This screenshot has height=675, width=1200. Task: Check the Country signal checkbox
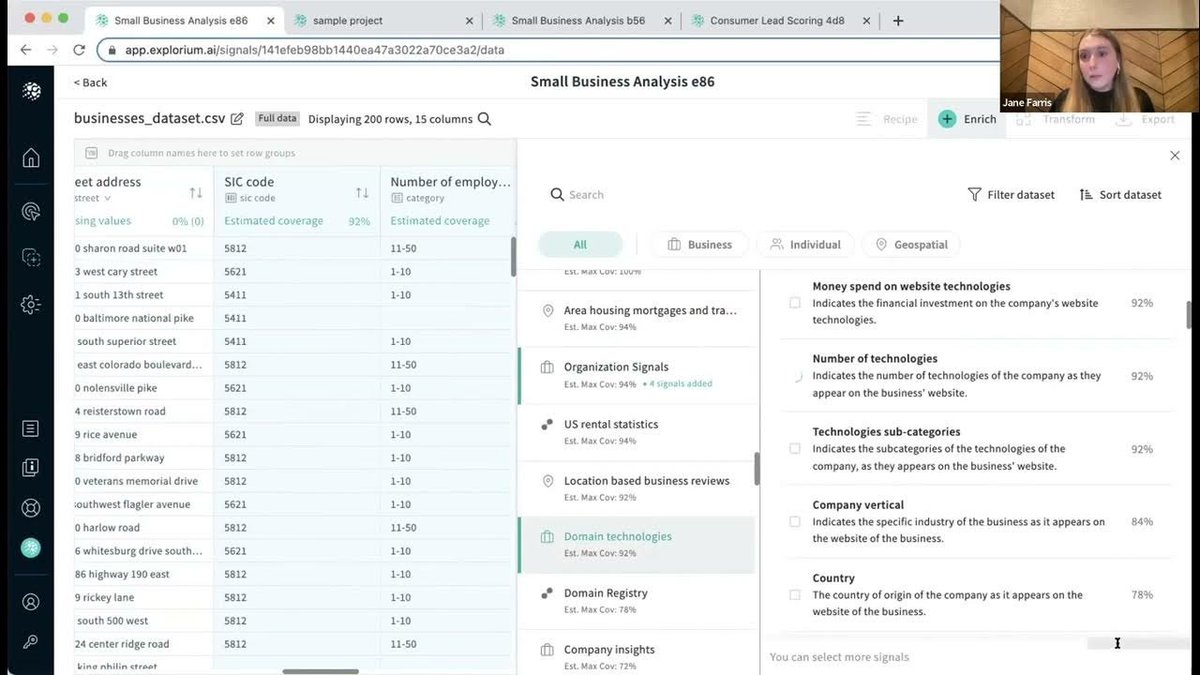point(795,594)
